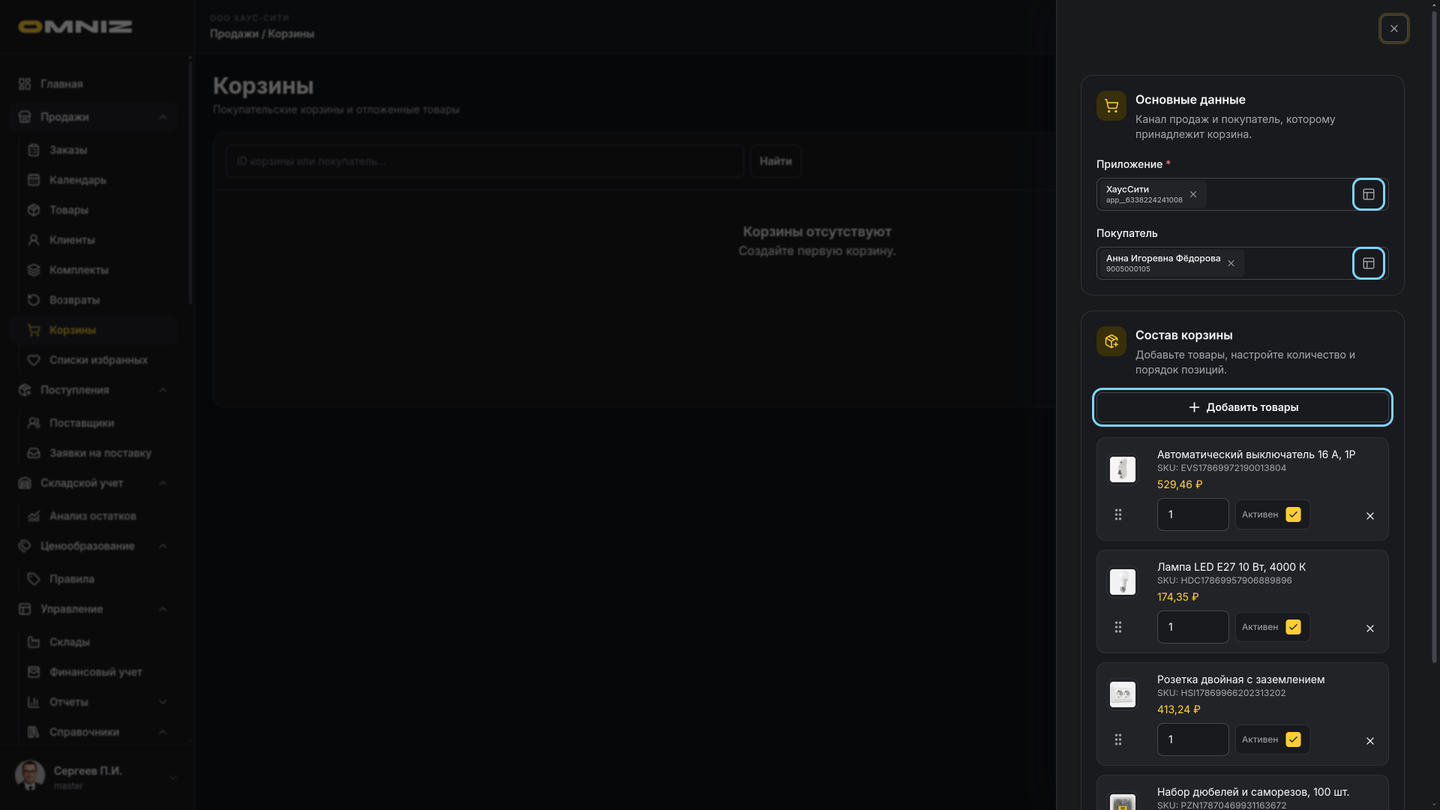Click the Основные данные heading
Screen dimensions: 1440x810
tap(1190, 100)
